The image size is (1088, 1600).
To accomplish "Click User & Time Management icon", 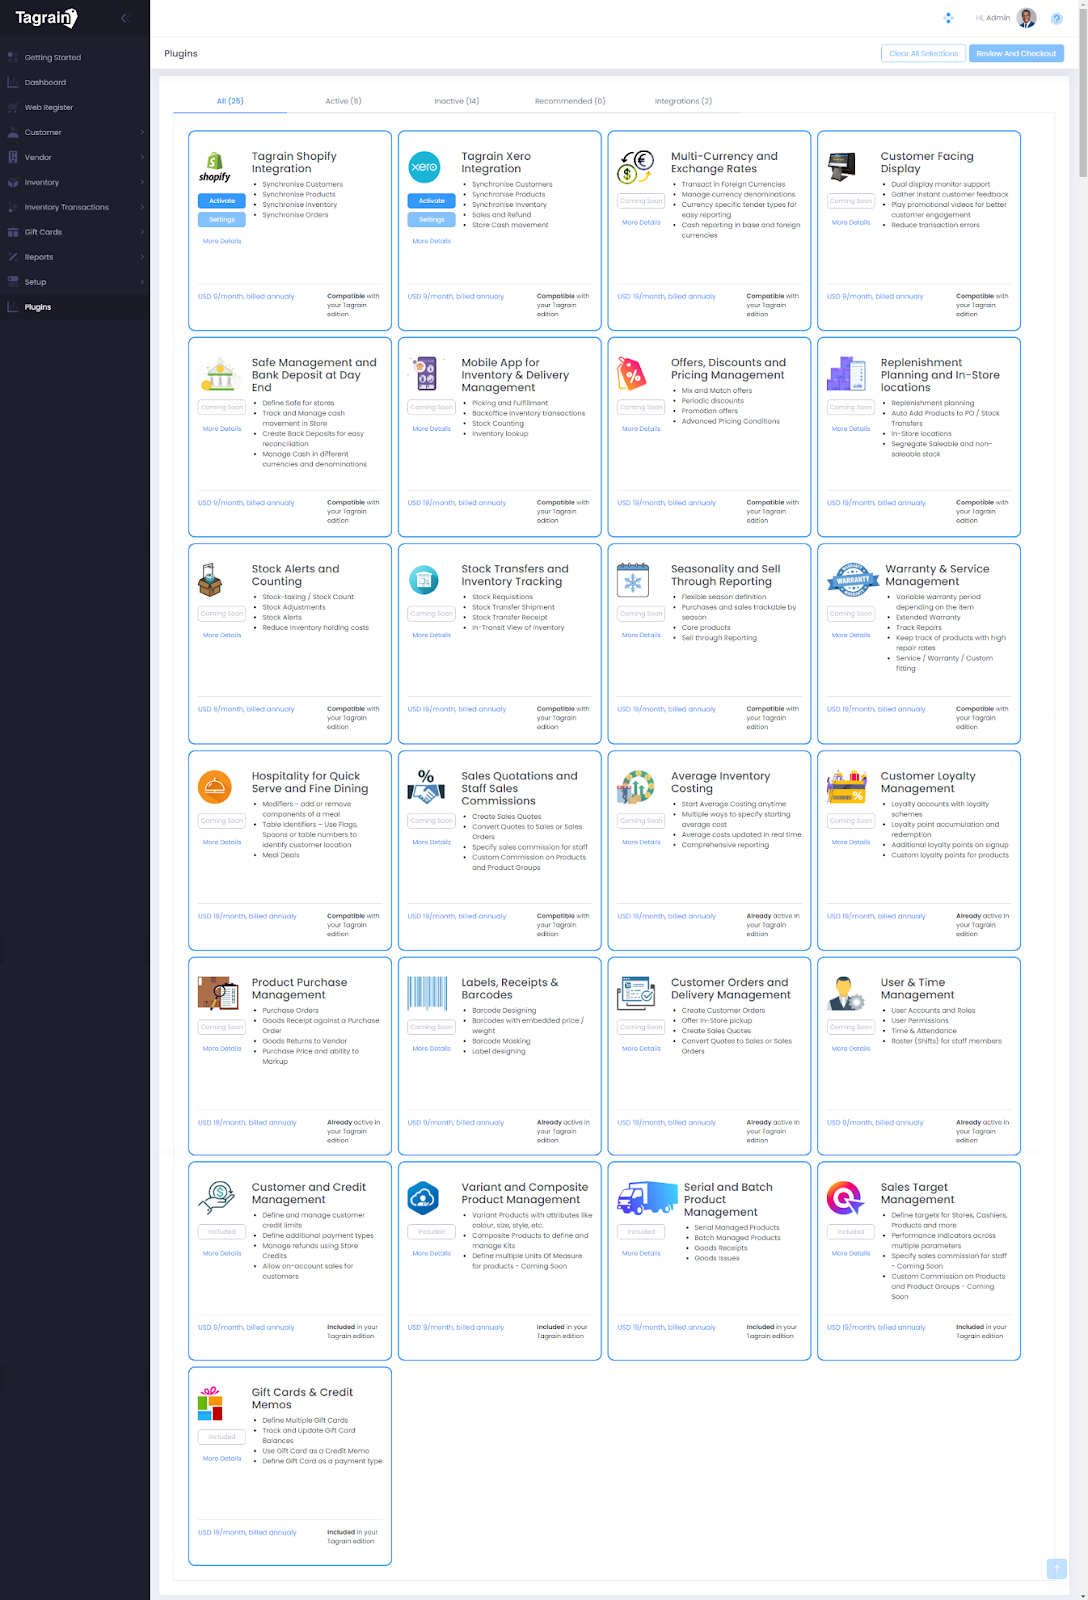I will click(846, 993).
